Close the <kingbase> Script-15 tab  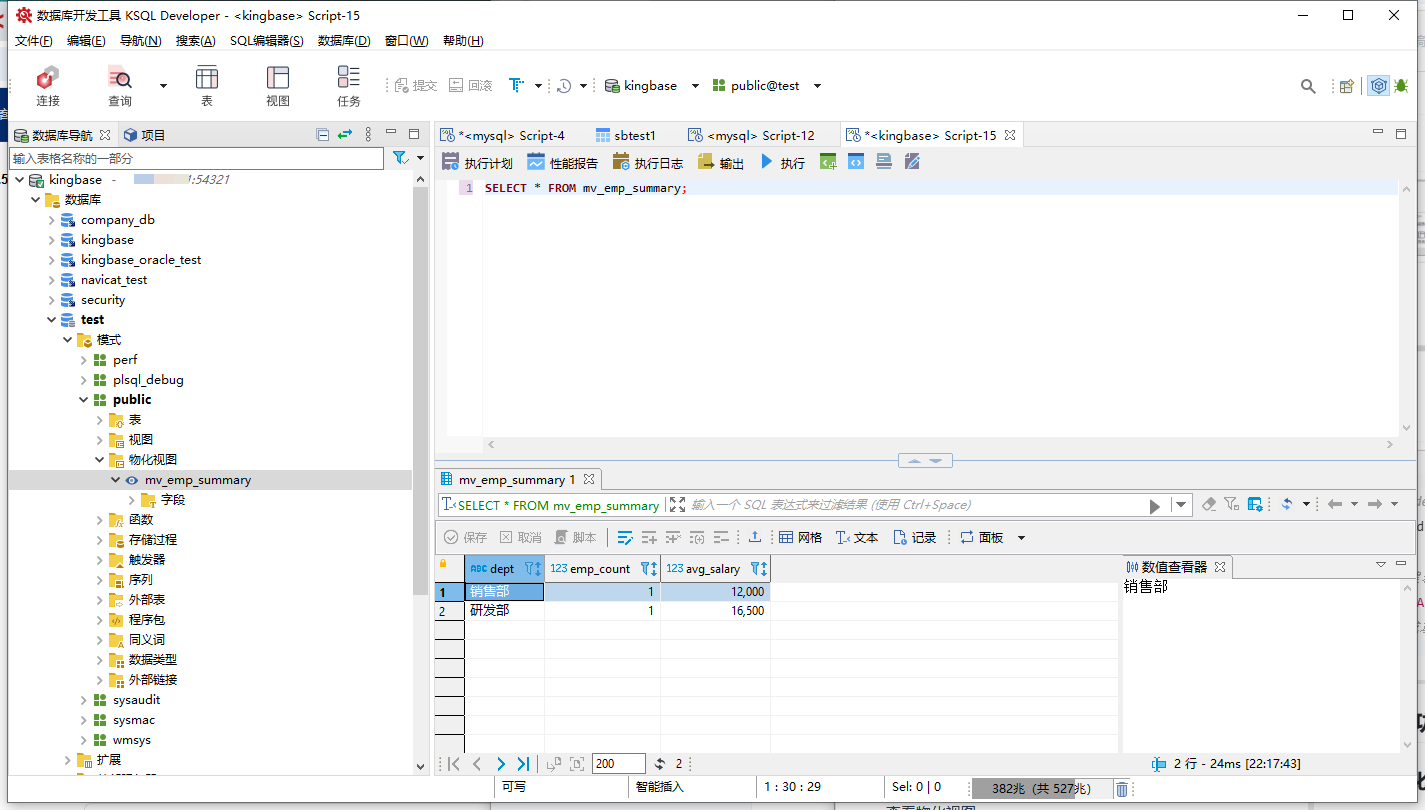pyautogui.click(x=1010, y=135)
